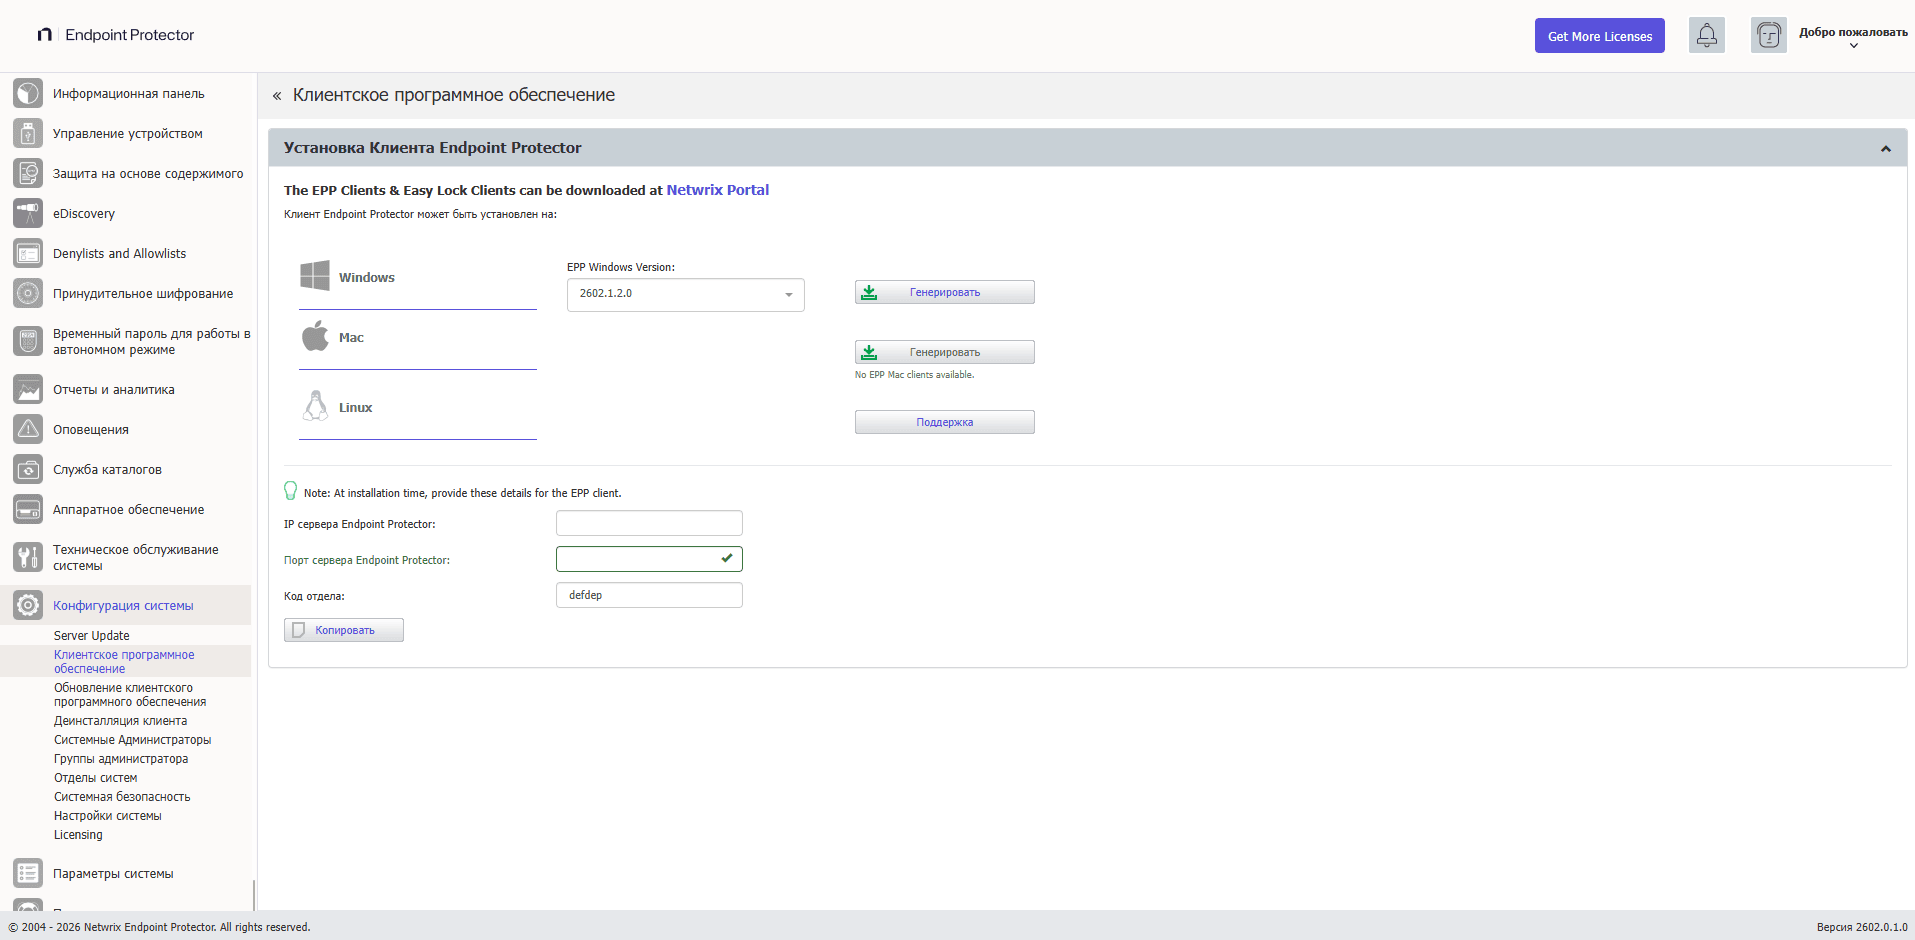Open Управление устройством menu item
This screenshot has width=1915, height=940.
127,133
